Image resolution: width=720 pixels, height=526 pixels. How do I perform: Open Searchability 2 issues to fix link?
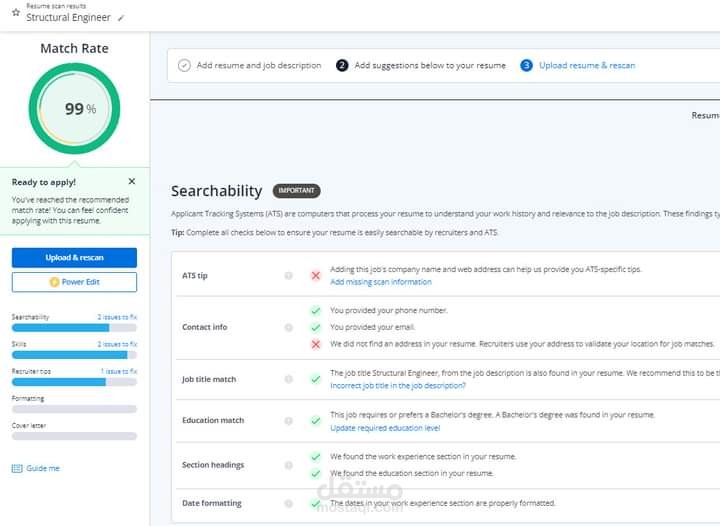tap(117, 317)
